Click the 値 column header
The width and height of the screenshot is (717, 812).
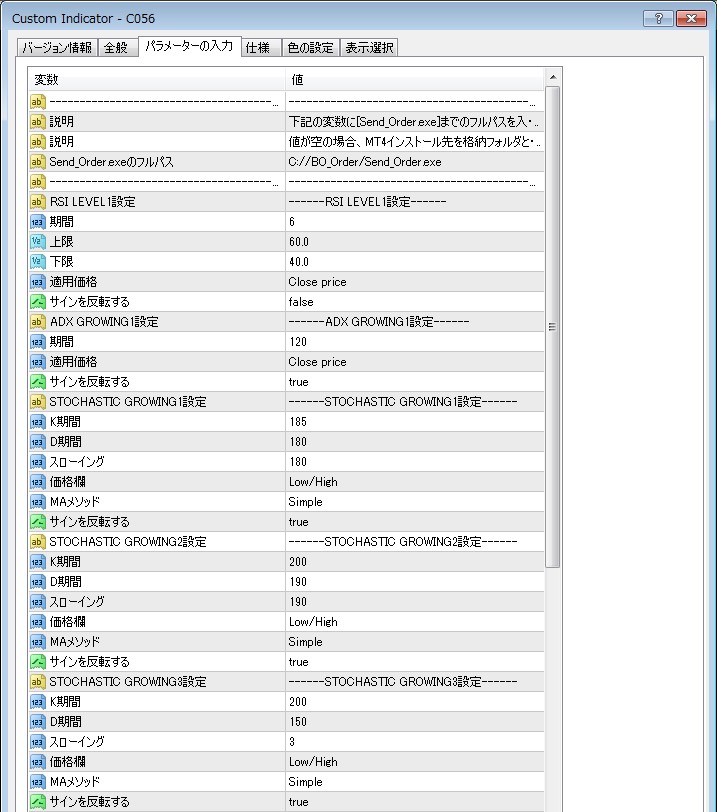click(x=415, y=80)
